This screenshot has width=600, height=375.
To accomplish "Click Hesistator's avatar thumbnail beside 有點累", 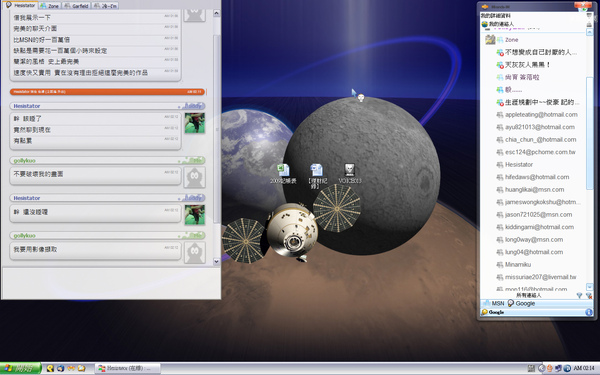I will click(195, 123).
